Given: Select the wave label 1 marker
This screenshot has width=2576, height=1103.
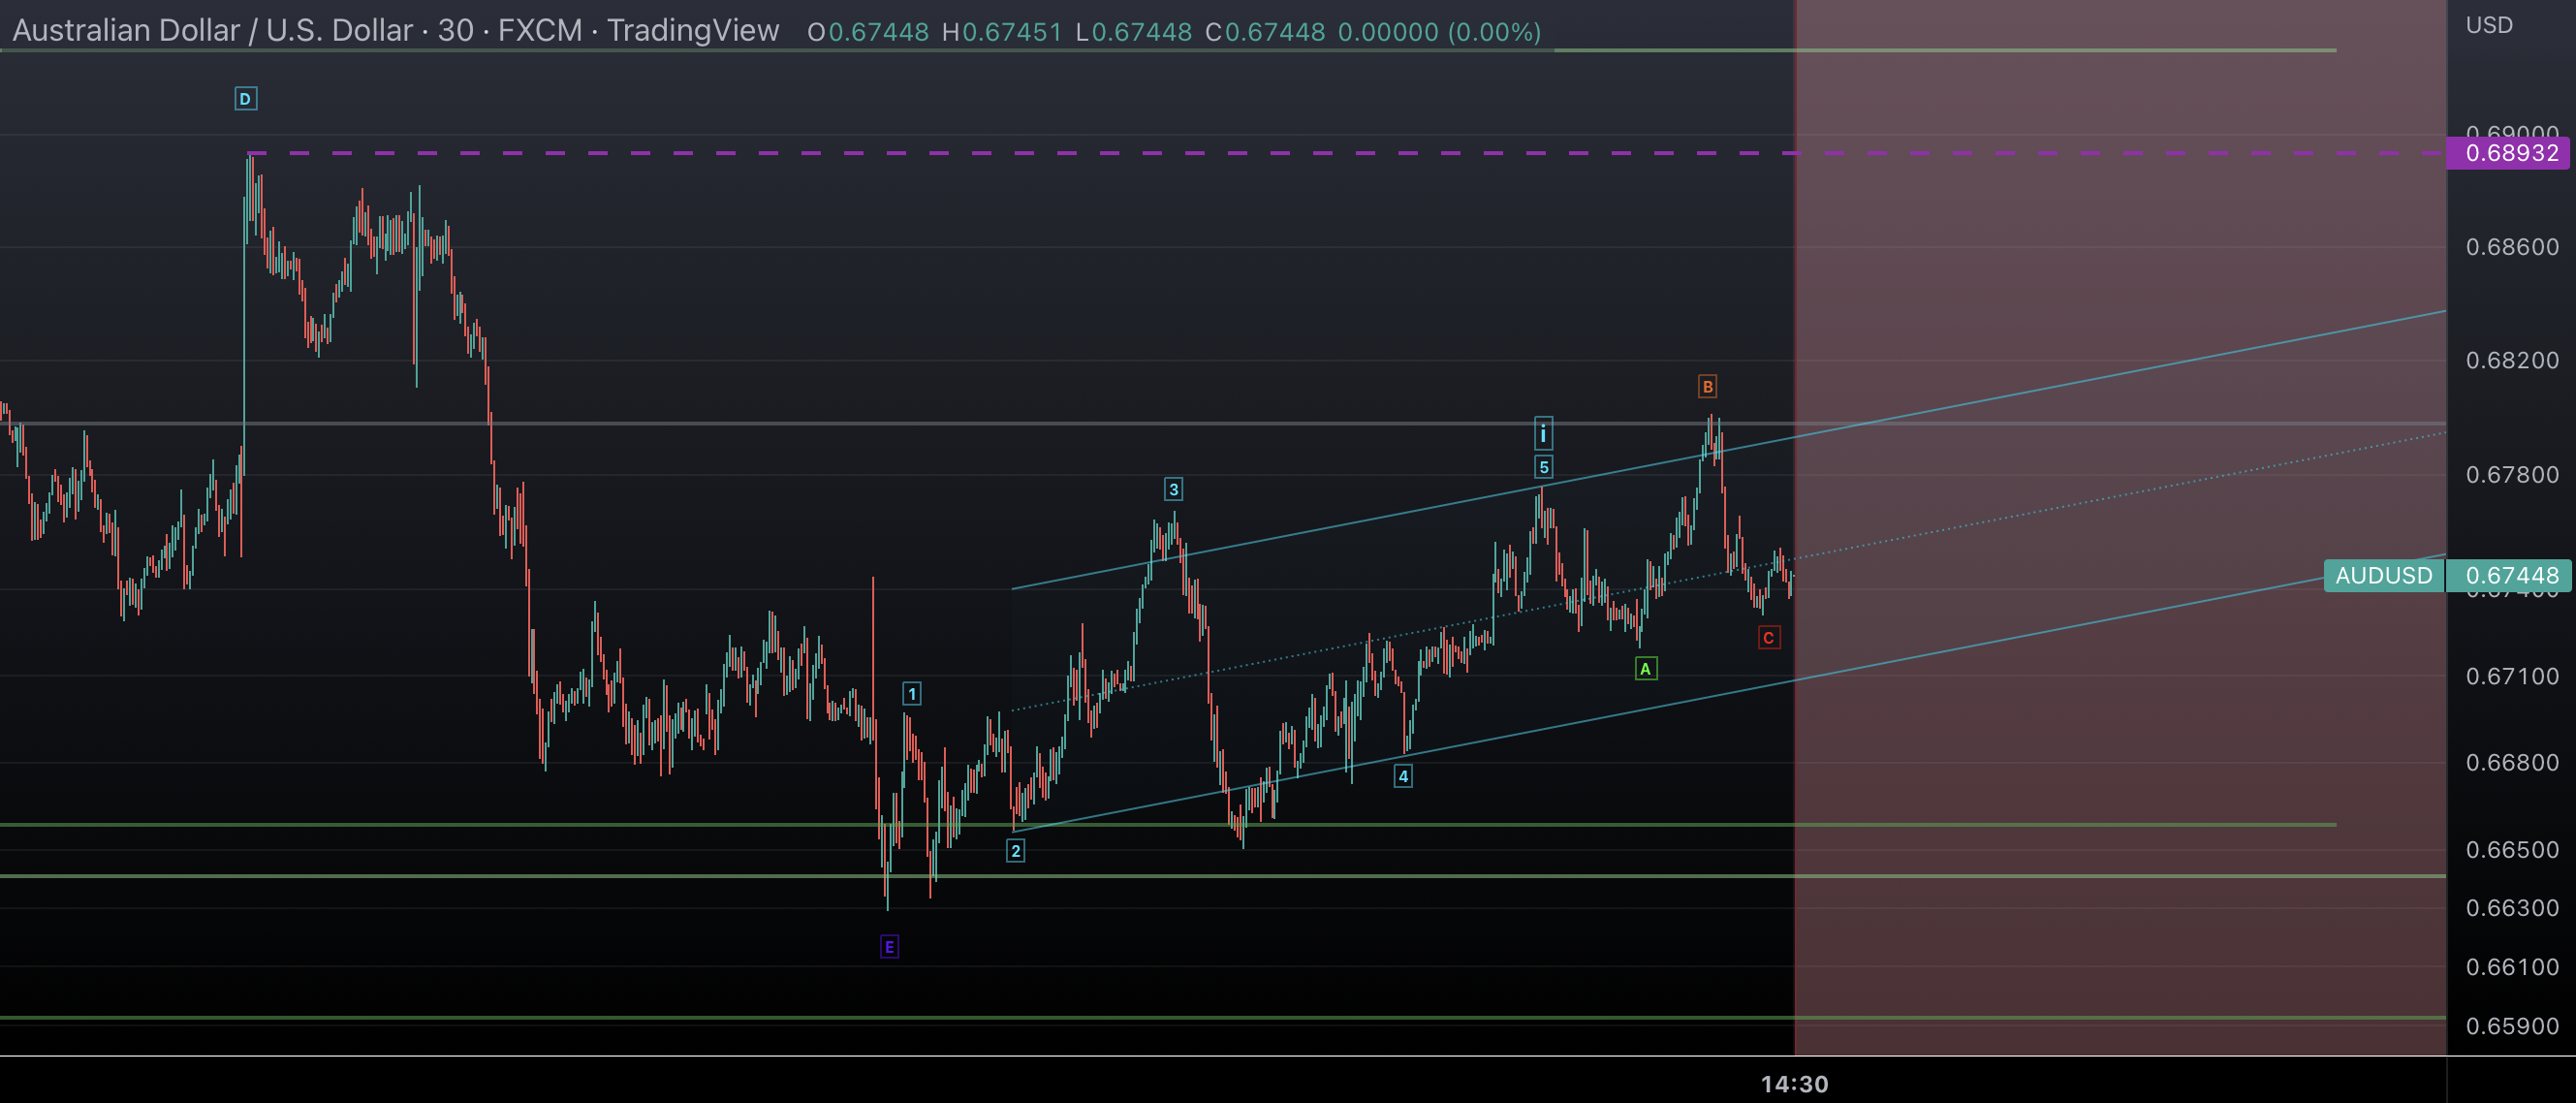Looking at the screenshot, I should (911, 694).
